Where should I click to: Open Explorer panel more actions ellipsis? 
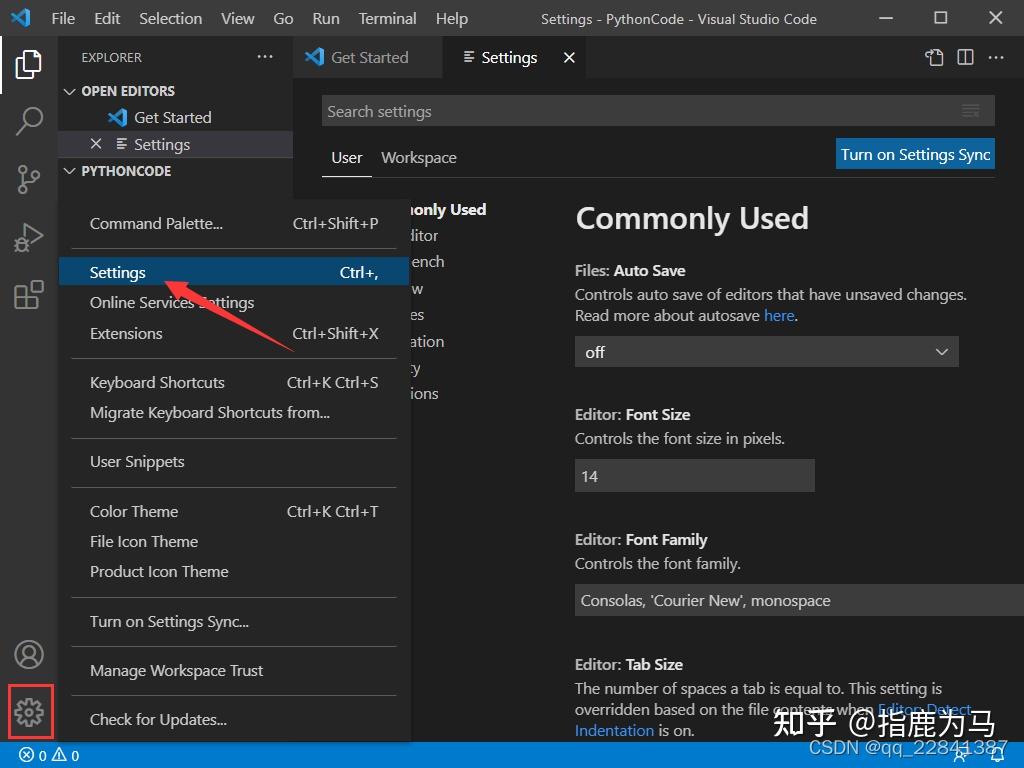point(265,58)
